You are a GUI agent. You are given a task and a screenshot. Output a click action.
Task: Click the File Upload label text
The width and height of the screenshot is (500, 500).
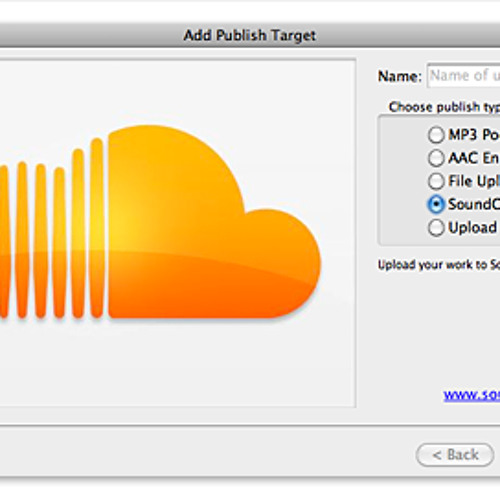click(474, 181)
